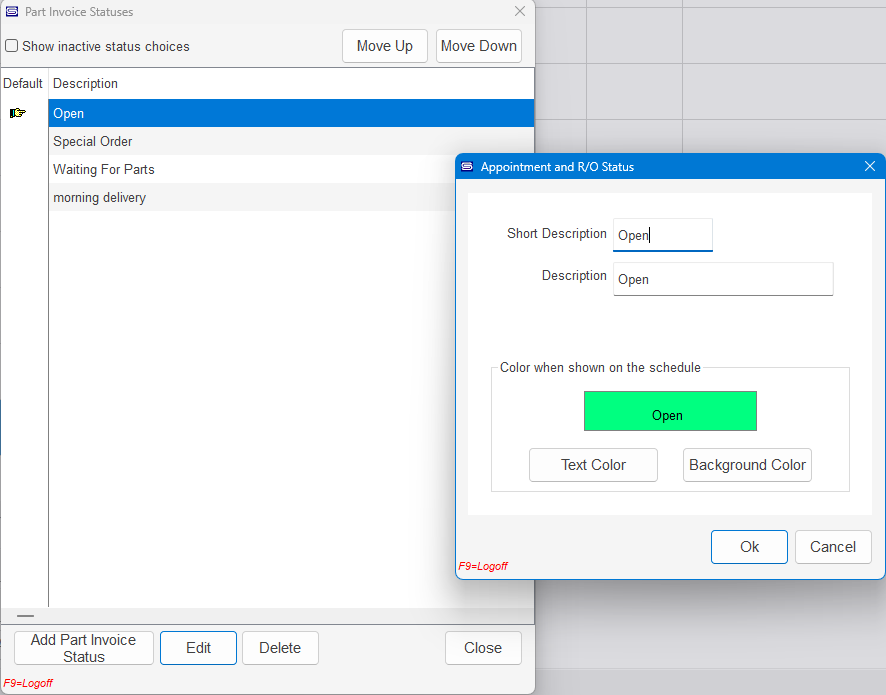Image resolution: width=886 pixels, height=695 pixels.
Task: Click the Appointment and R/O Status dialog icon
Action: 467,167
